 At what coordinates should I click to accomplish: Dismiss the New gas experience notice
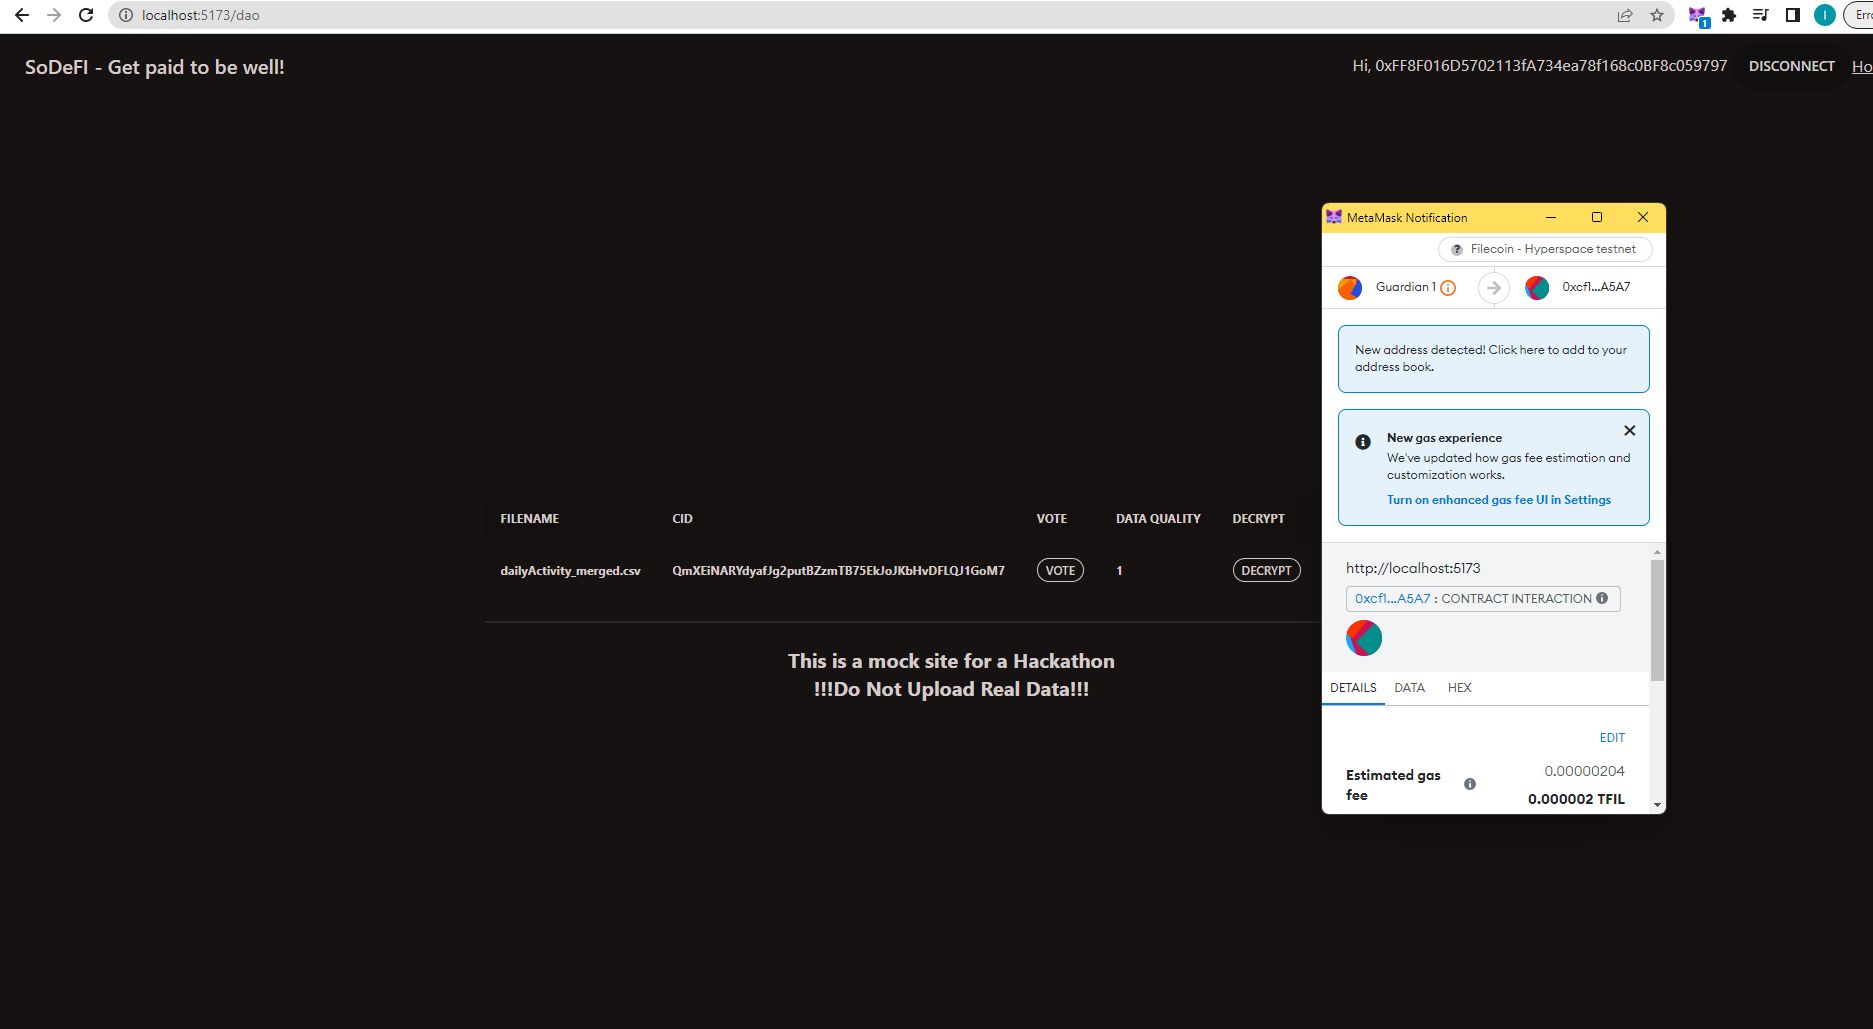pos(1629,430)
